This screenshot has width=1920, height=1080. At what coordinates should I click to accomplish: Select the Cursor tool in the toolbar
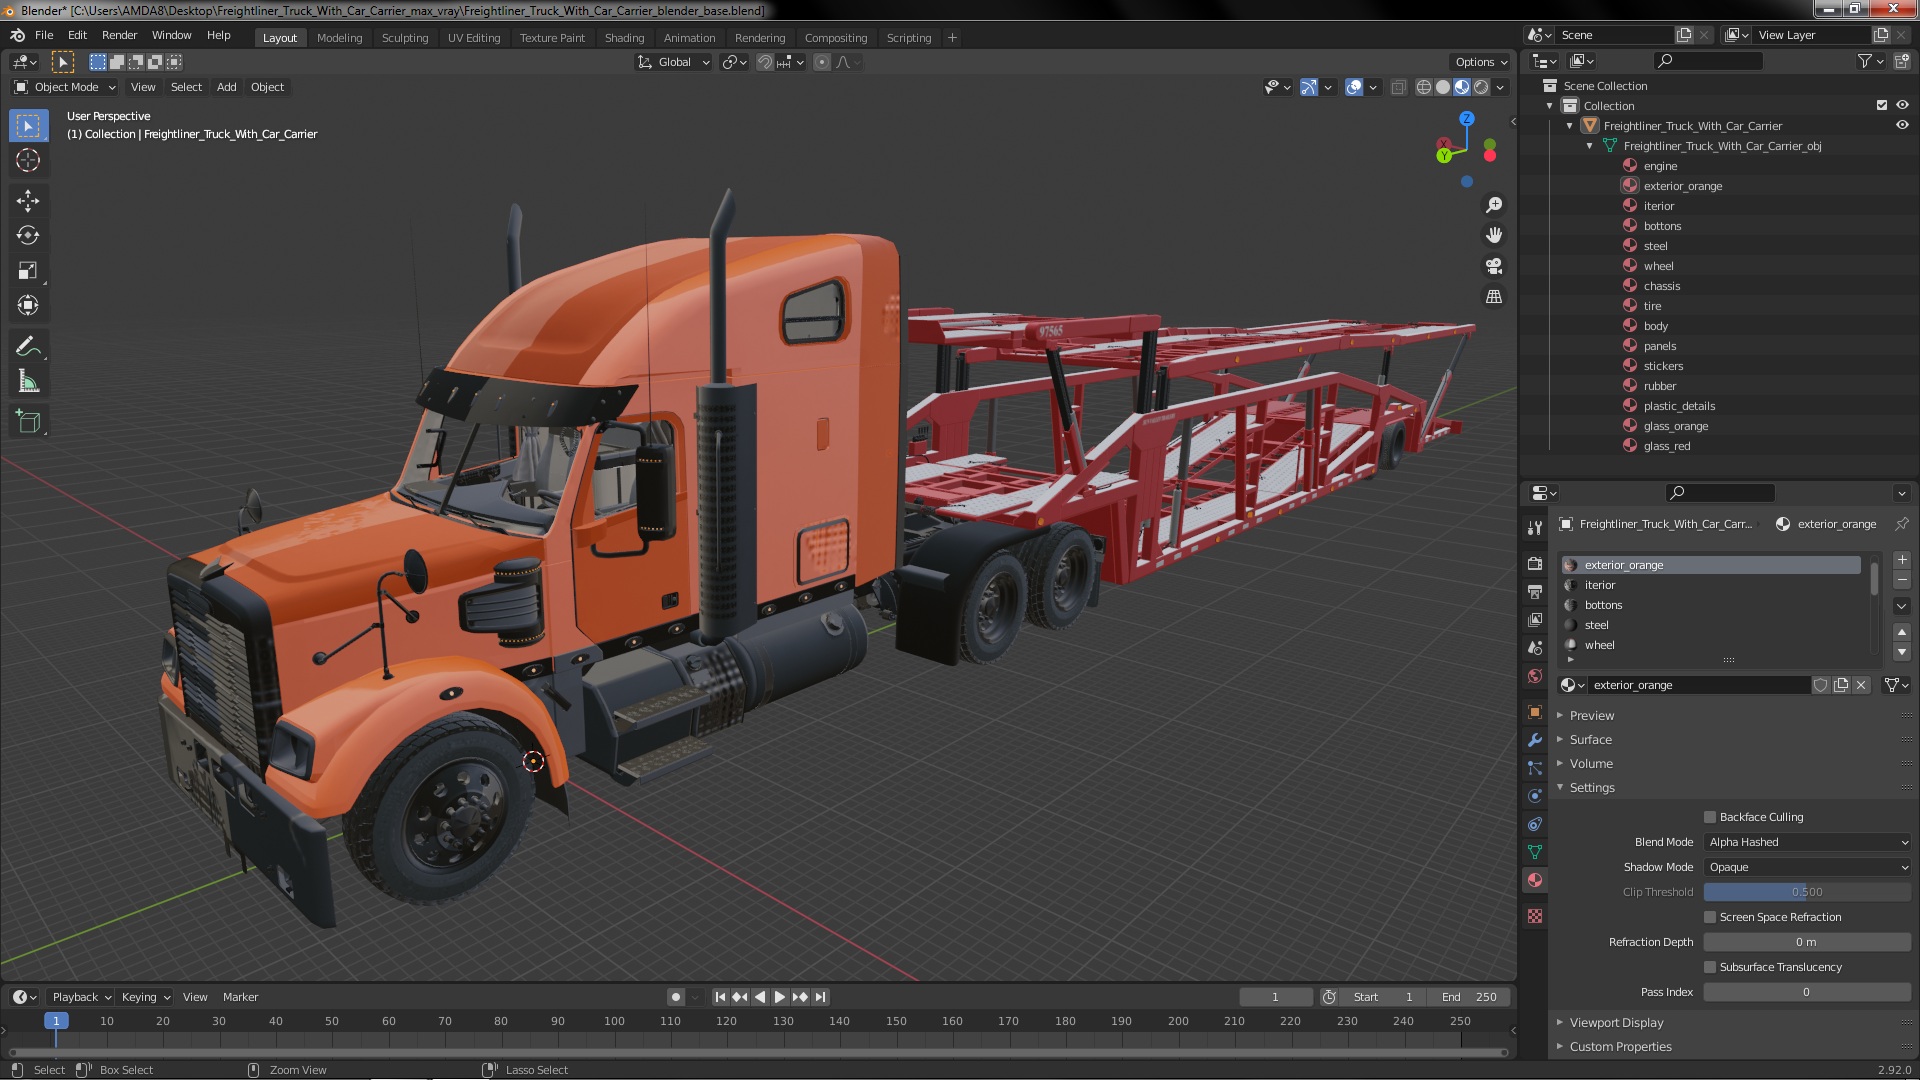(28, 161)
